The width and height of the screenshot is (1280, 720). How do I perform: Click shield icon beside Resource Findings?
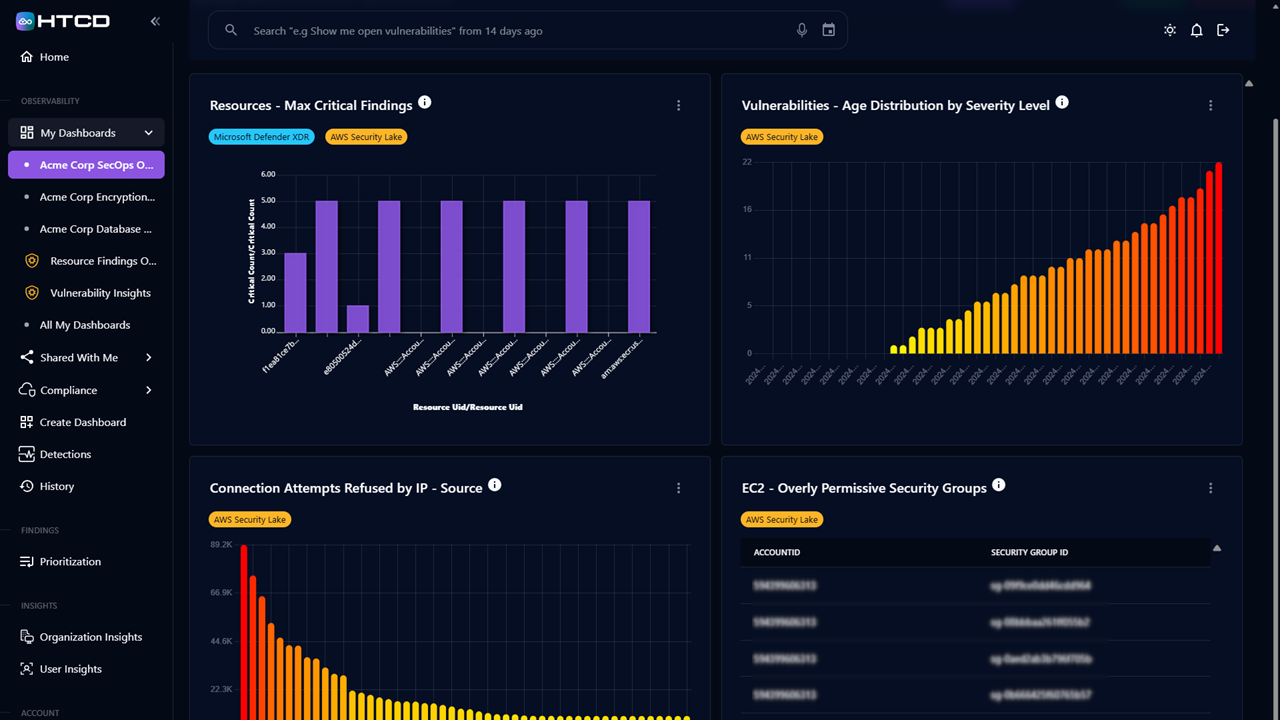(32, 261)
